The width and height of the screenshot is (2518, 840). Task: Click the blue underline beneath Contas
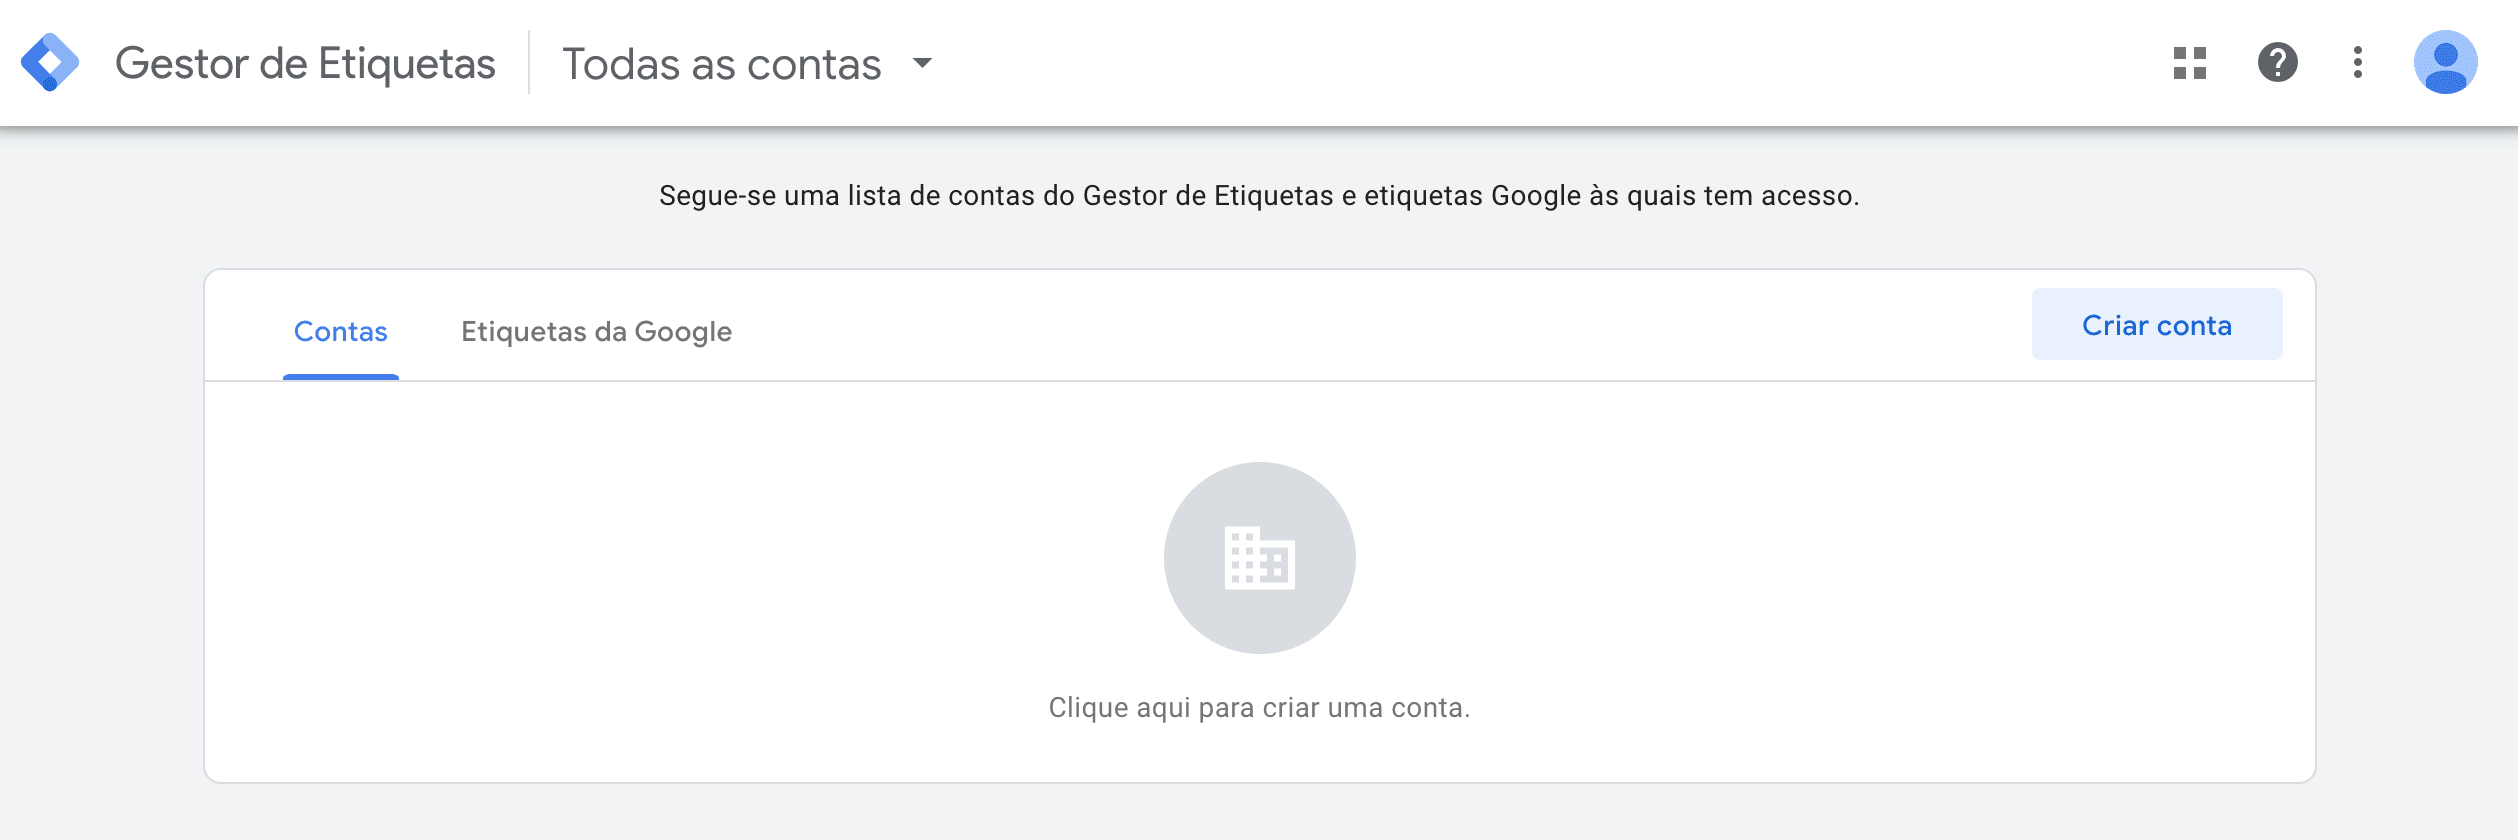point(340,377)
